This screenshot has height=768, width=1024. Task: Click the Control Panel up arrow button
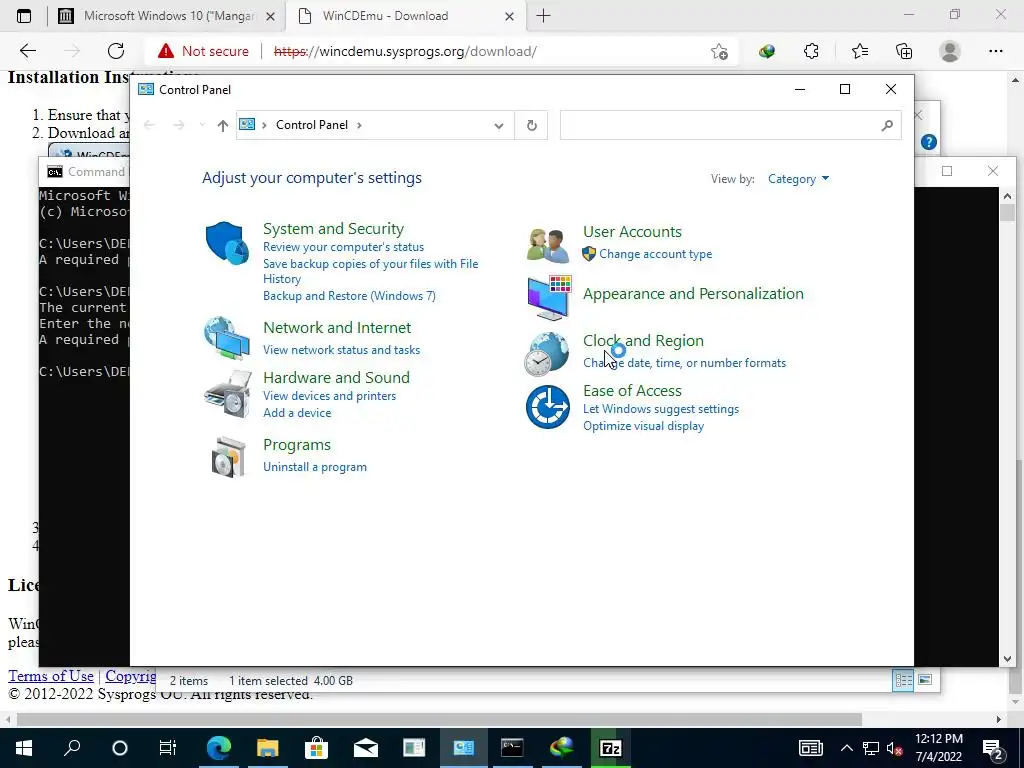point(223,125)
